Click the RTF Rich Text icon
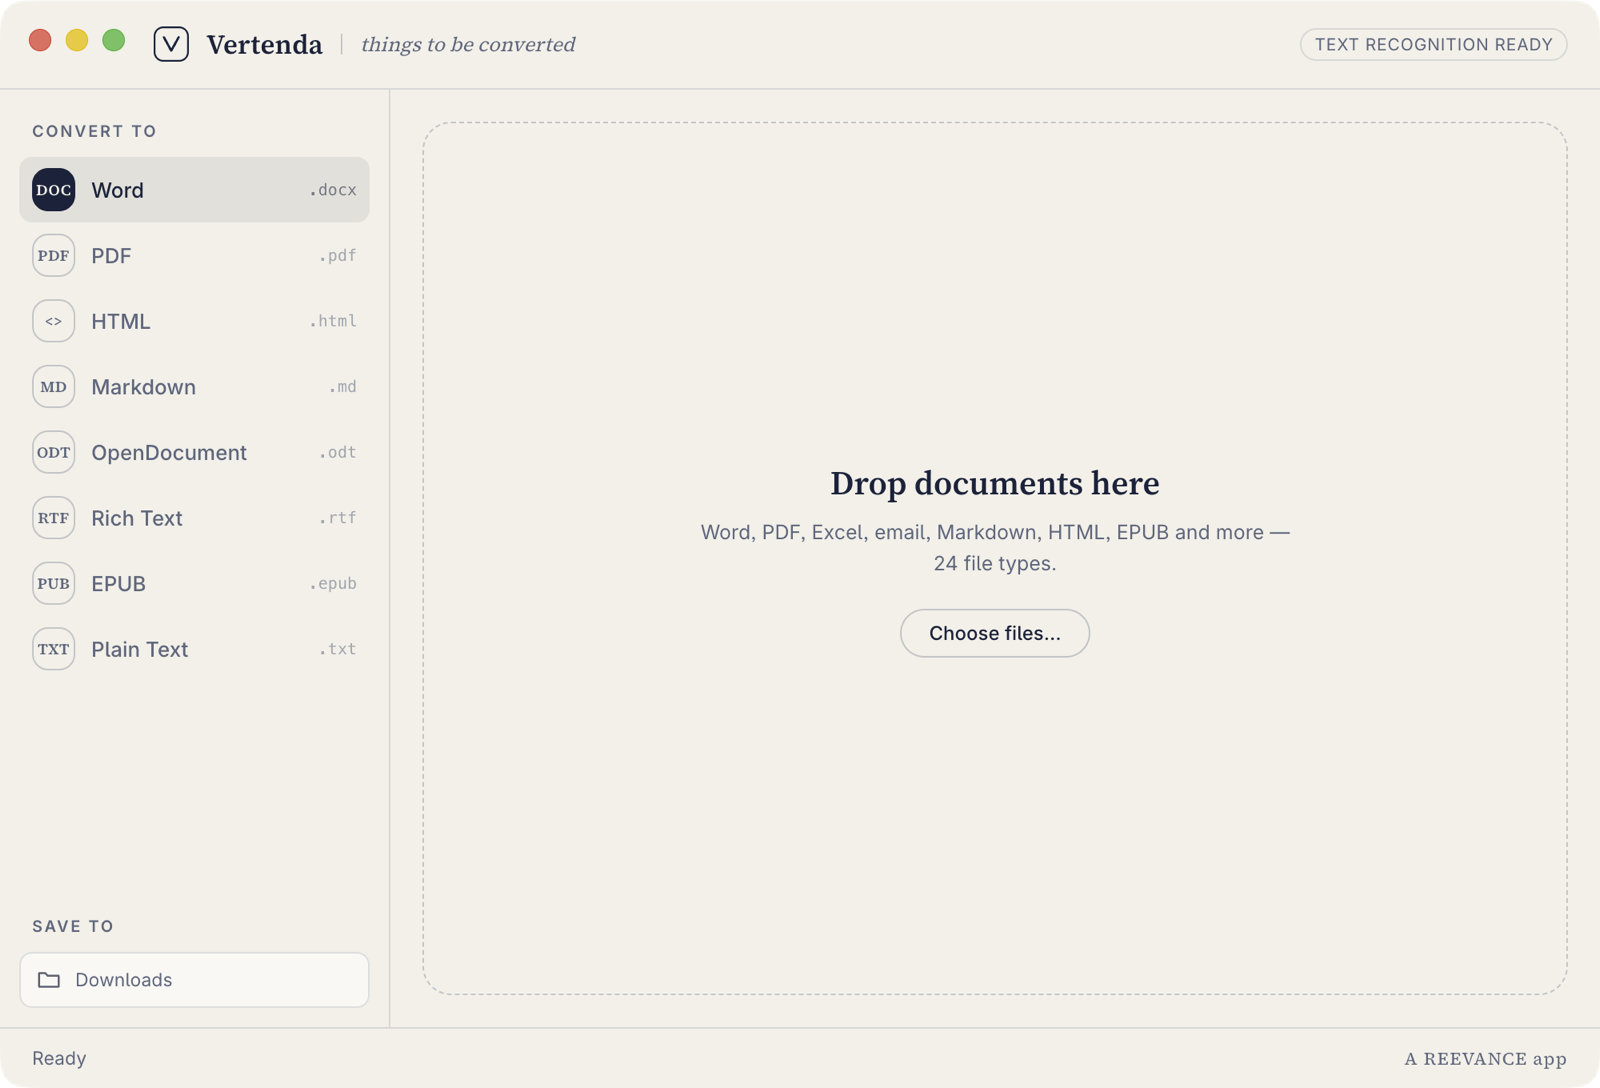This screenshot has width=1600, height=1088. tap(53, 518)
